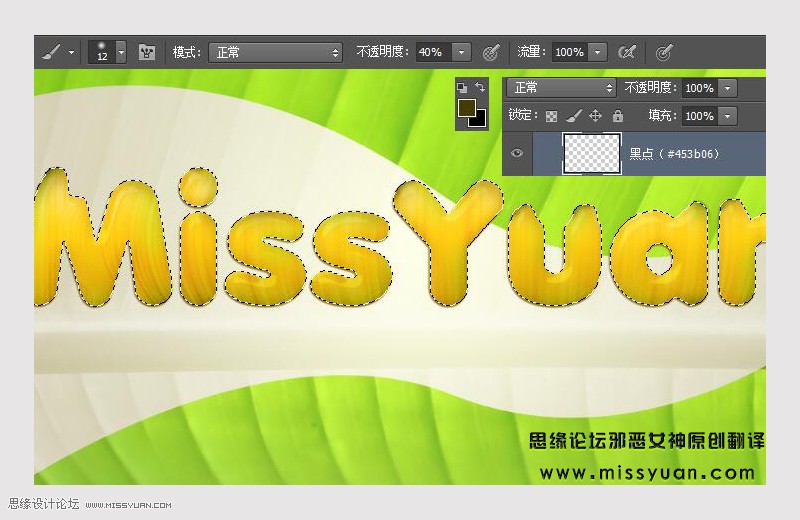Lock image pixels with brush icon

coord(573,116)
